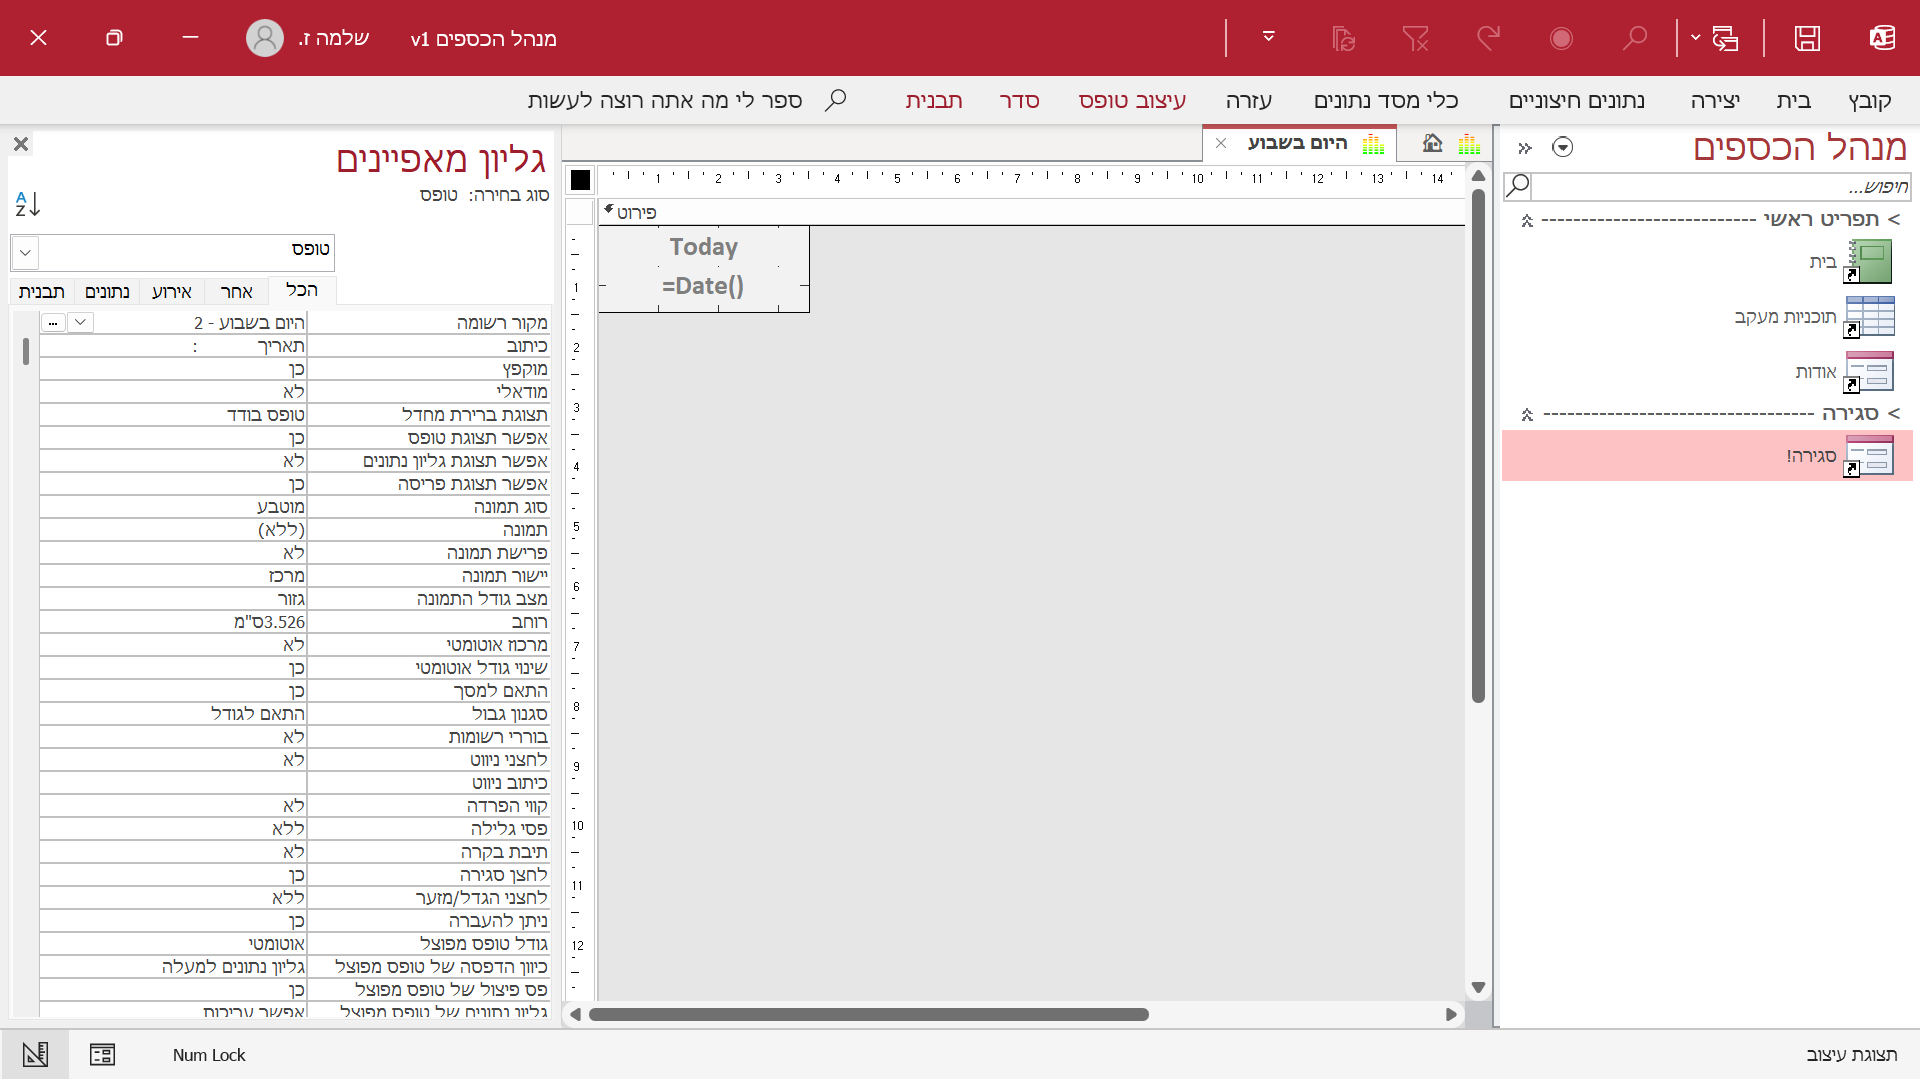Collapse the navigation pane with the double-chevron

click(1525, 148)
